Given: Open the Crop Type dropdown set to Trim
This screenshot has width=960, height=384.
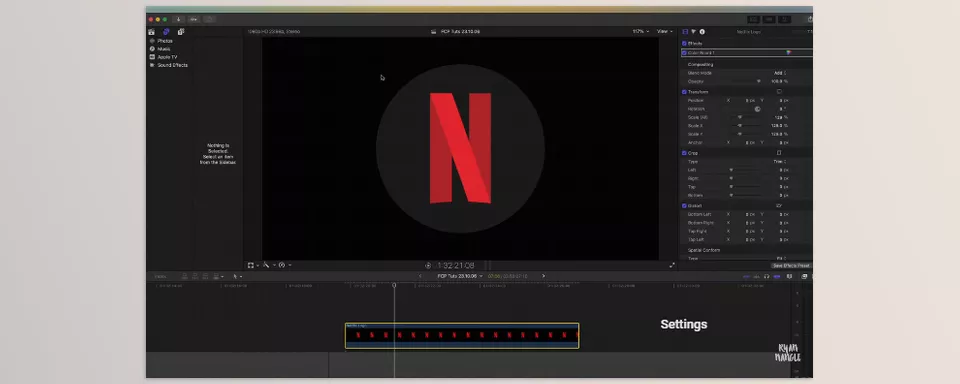Looking at the screenshot, I should (780, 162).
